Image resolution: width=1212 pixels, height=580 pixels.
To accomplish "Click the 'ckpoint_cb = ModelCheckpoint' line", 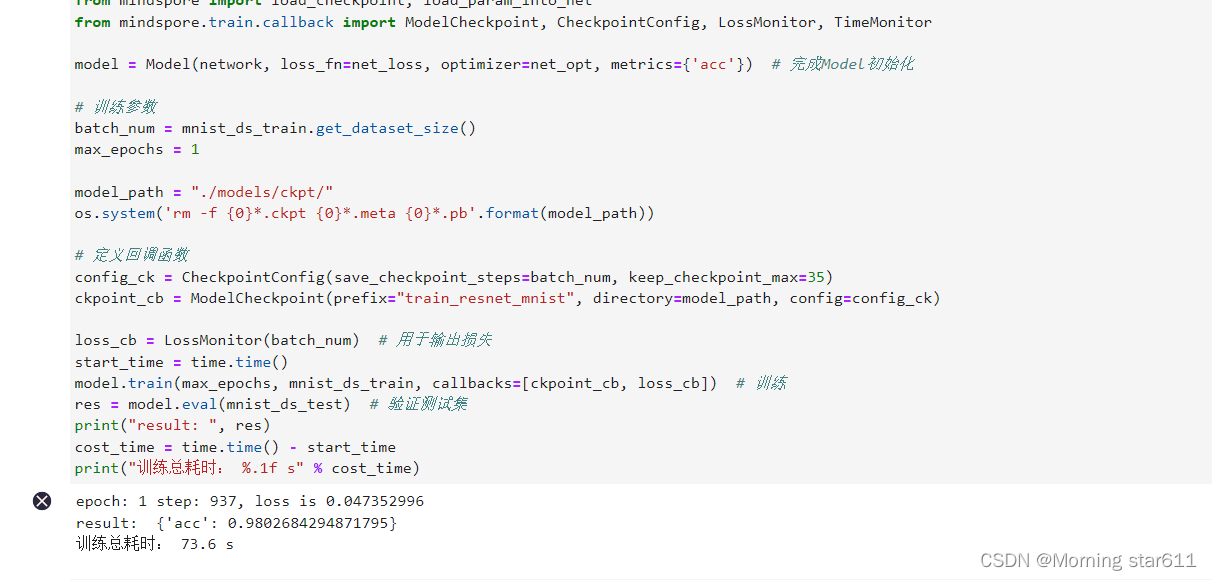I will pos(507,298).
